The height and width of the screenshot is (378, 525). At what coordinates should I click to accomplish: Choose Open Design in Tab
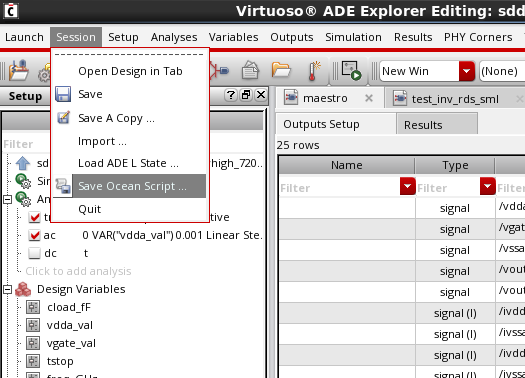(130, 71)
